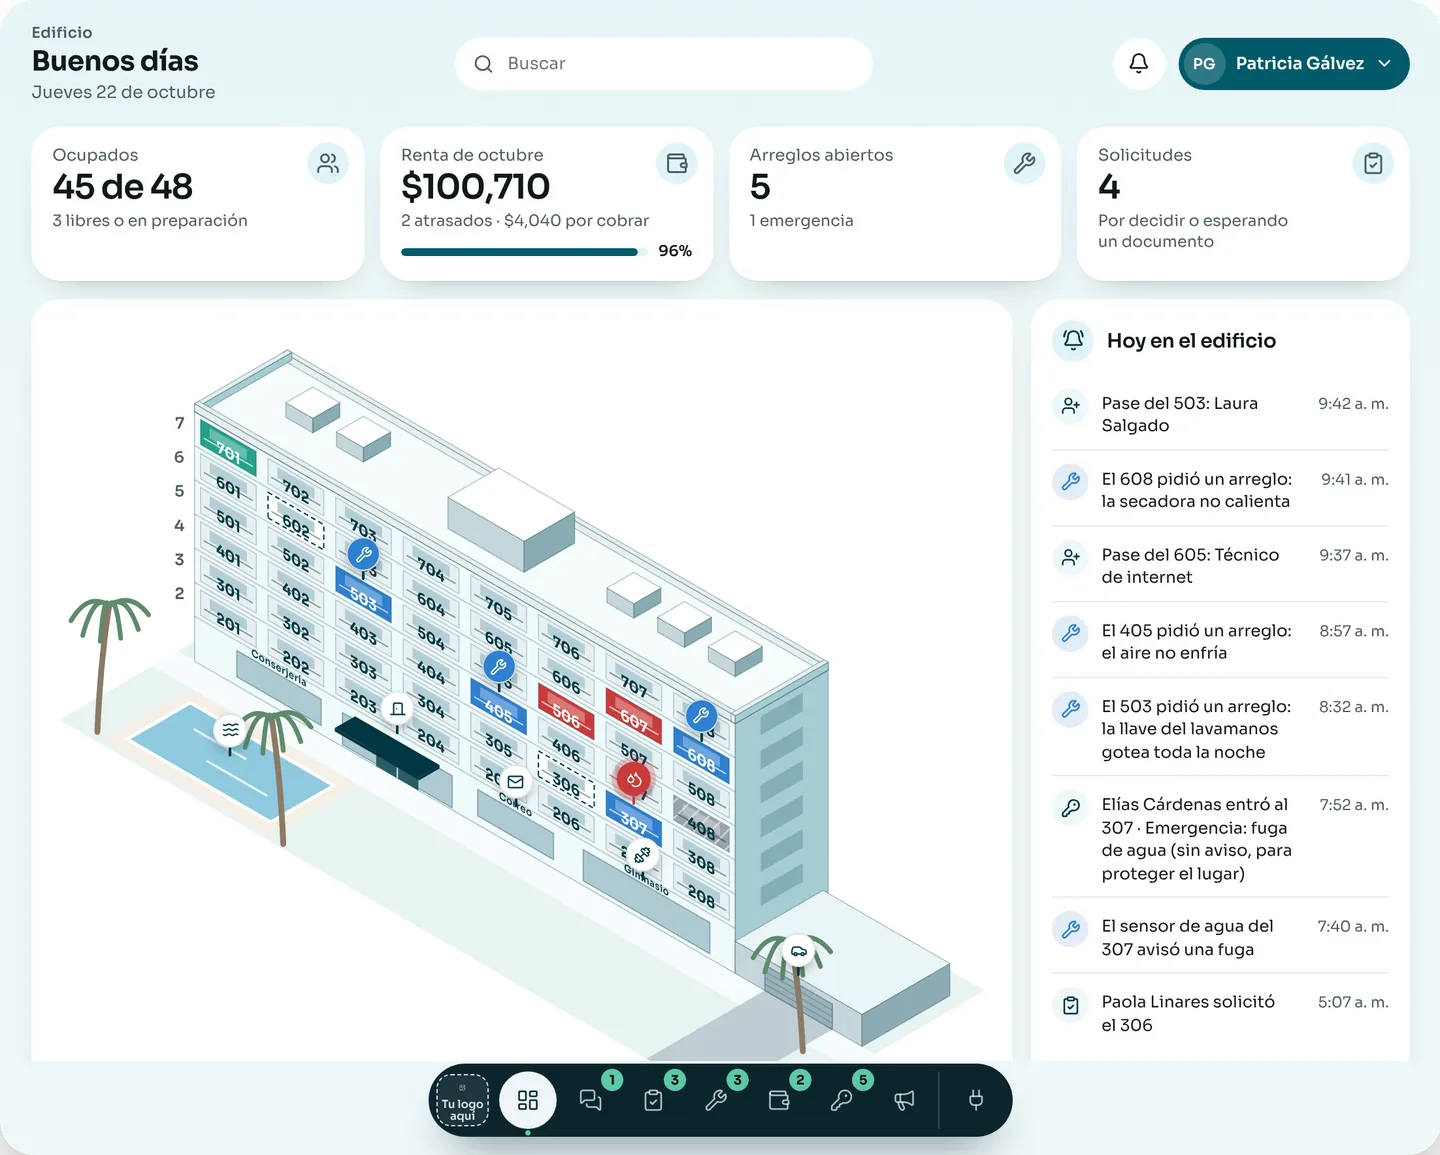The height and width of the screenshot is (1155, 1440).
Task: Open 'El 608 pidió un arreglo' entry
Action: (x=1220, y=490)
